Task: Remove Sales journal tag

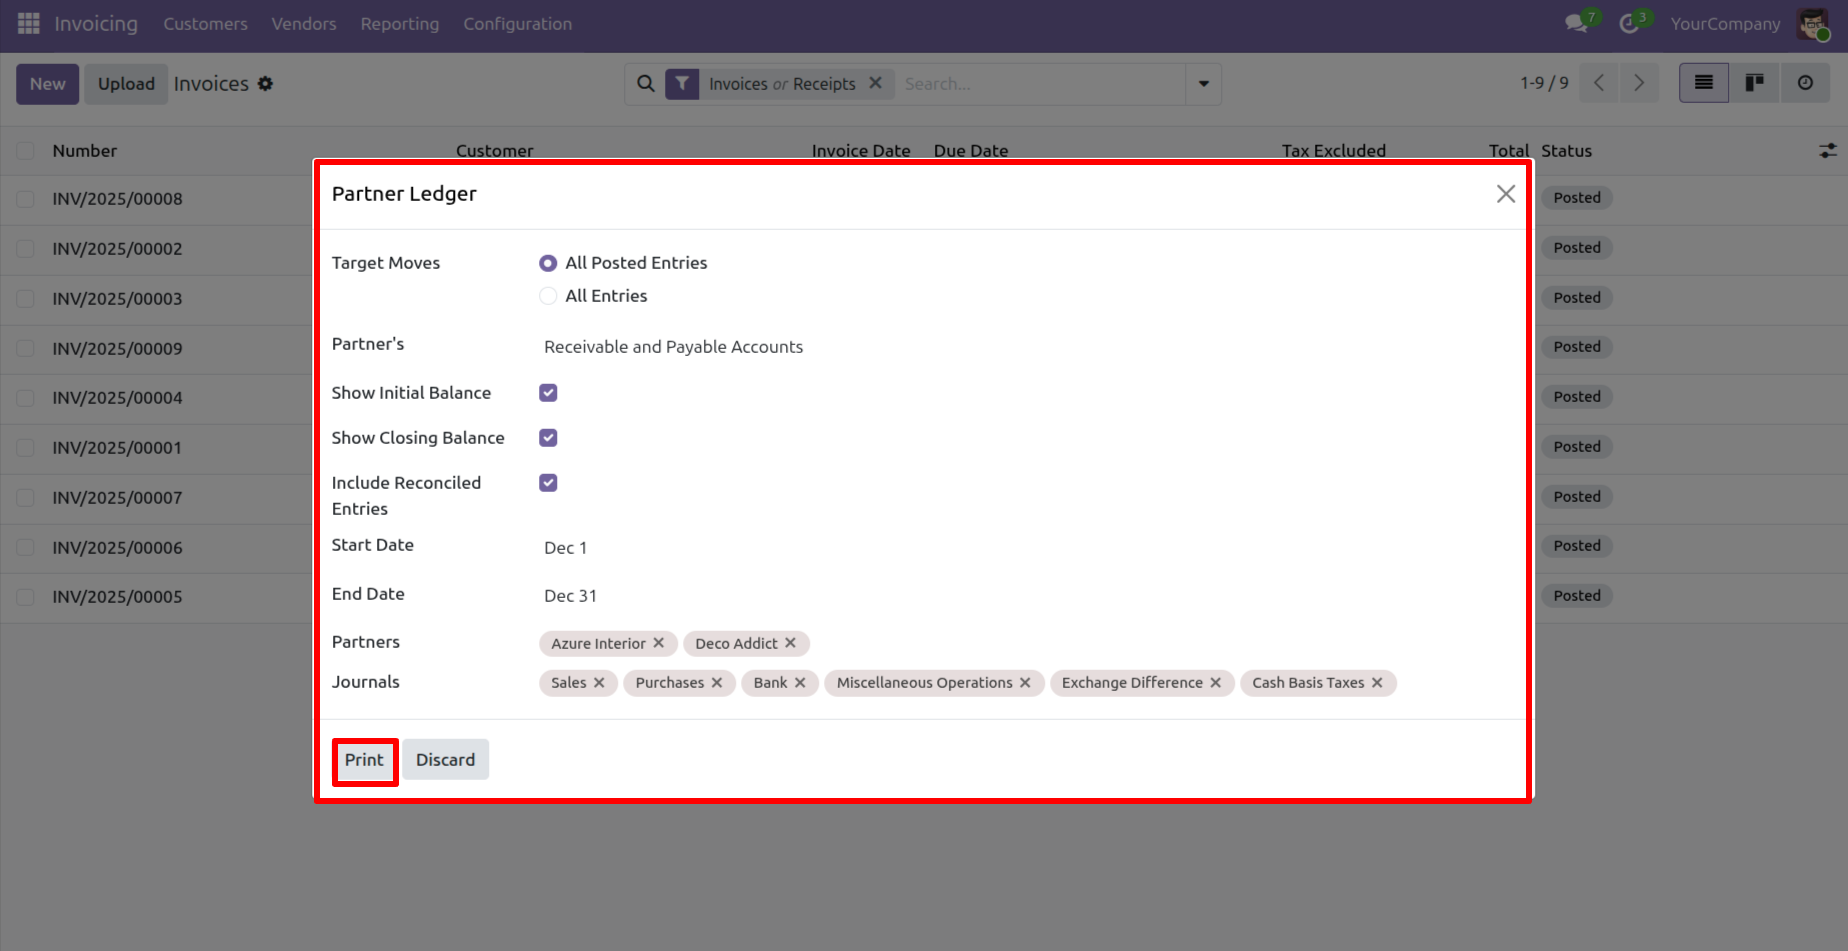Action: coord(599,683)
